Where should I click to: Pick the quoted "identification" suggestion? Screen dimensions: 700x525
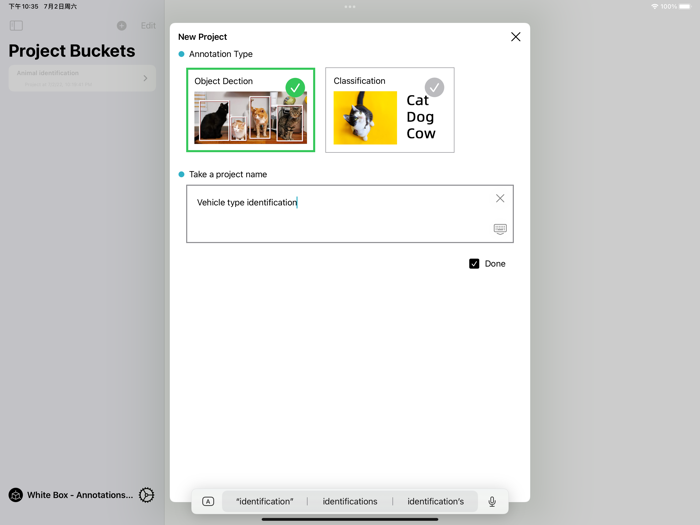(265, 501)
